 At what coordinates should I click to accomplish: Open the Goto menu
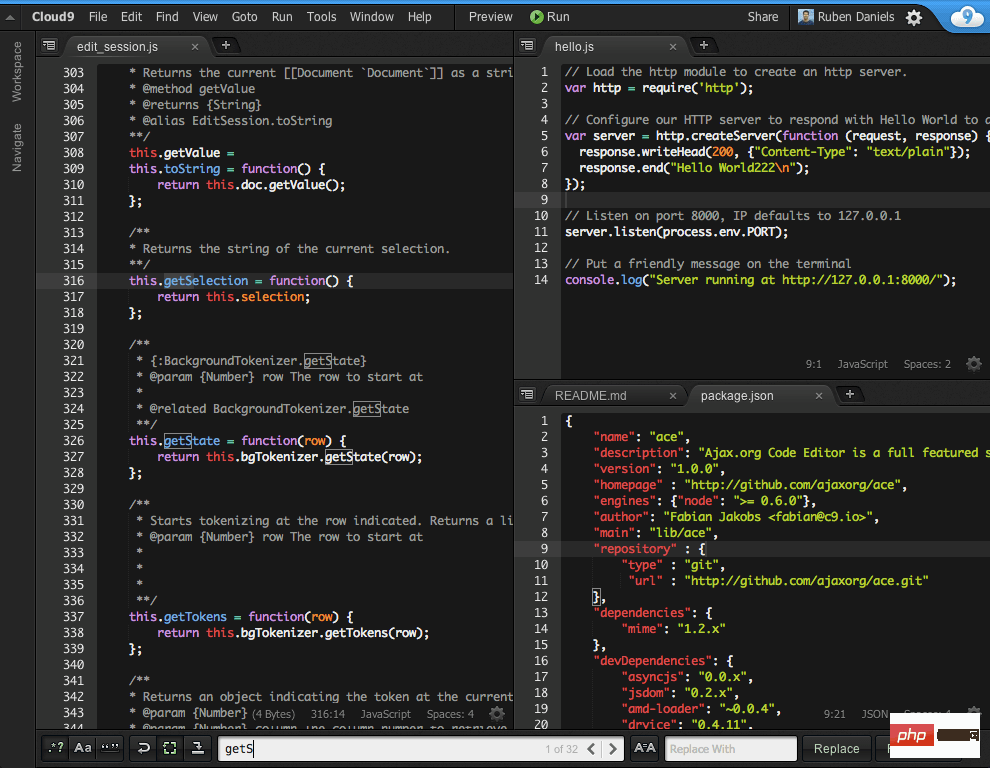click(x=244, y=17)
